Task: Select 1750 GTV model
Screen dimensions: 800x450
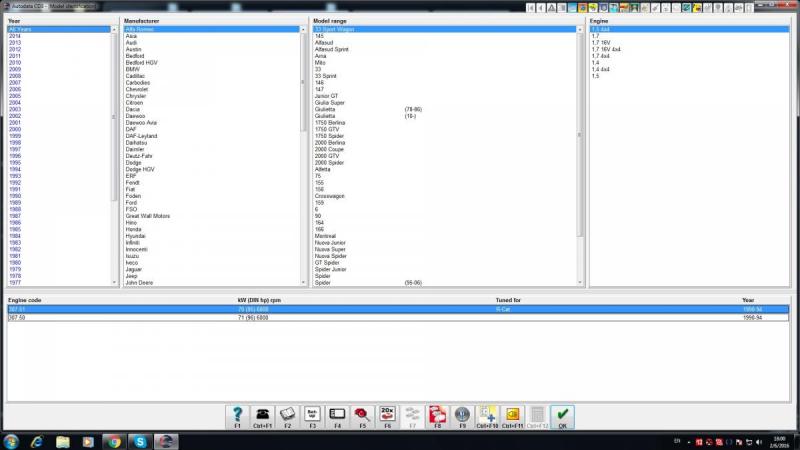Action: click(327, 129)
